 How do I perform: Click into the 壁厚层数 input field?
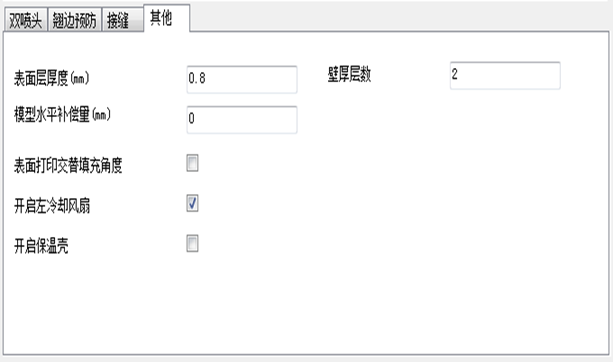505,75
